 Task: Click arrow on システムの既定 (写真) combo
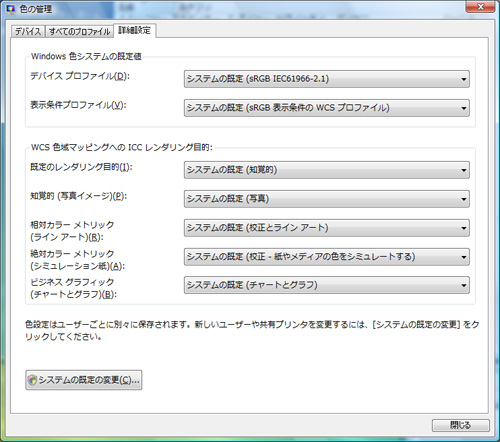point(464,199)
